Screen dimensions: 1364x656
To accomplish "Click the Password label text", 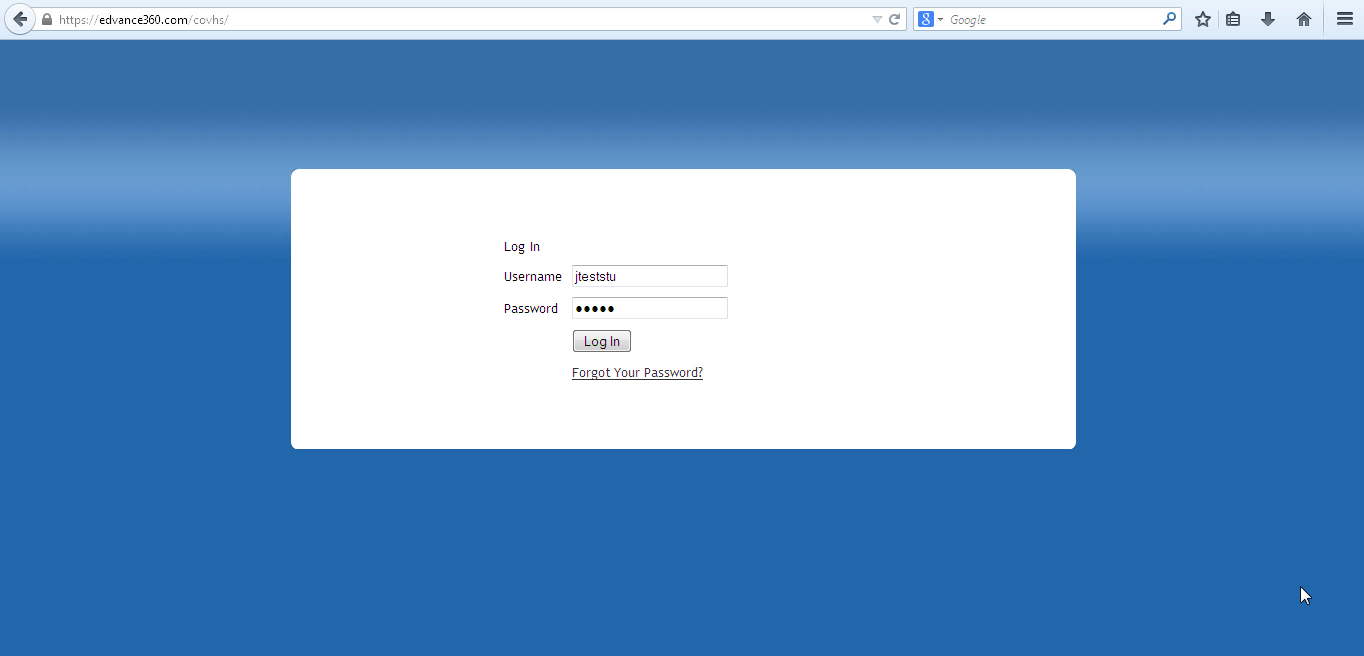I will 530,309.
